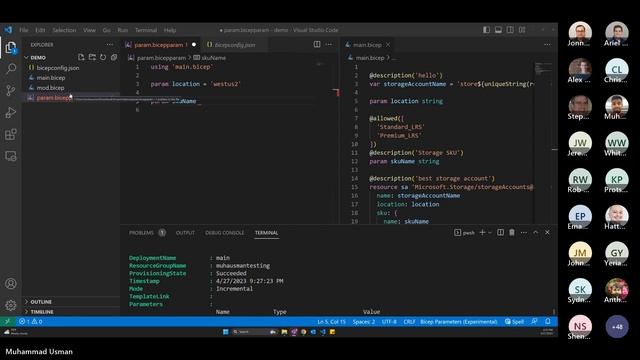Open the Extensions view
The image size is (640, 360).
[x=11, y=134]
